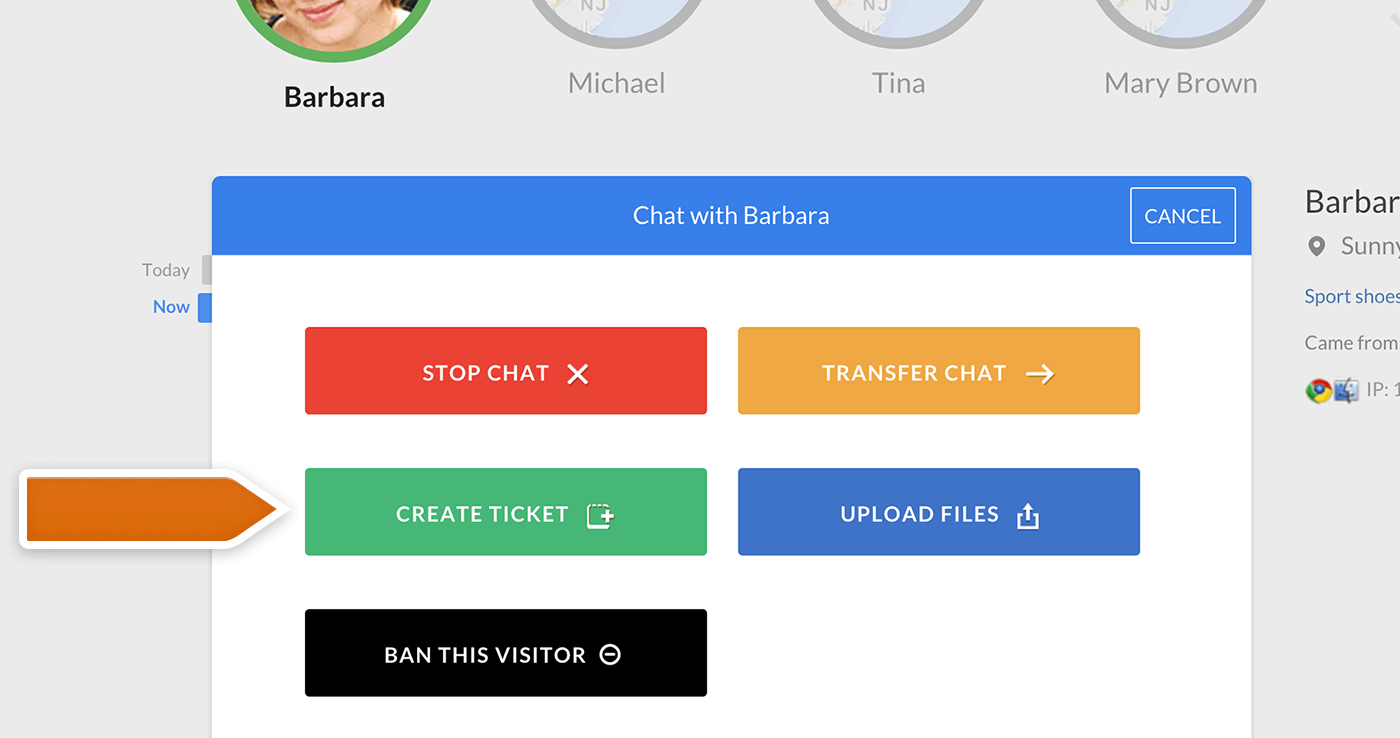Click the Now timeline marker
The image size is (1400, 738).
click(x=171, y=307)
